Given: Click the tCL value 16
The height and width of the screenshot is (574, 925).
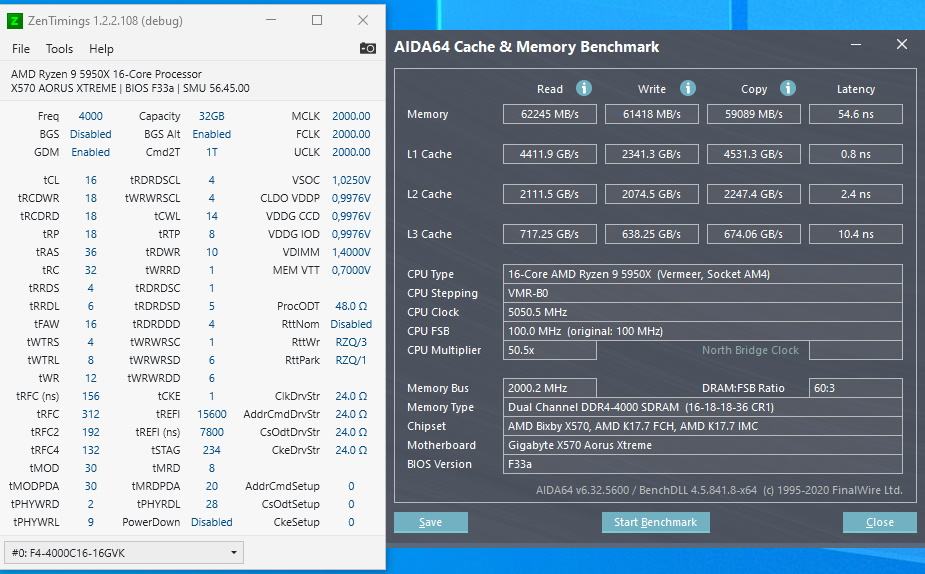Looking at the screenshot, I should pyautogui.click(x=90, y=180).
